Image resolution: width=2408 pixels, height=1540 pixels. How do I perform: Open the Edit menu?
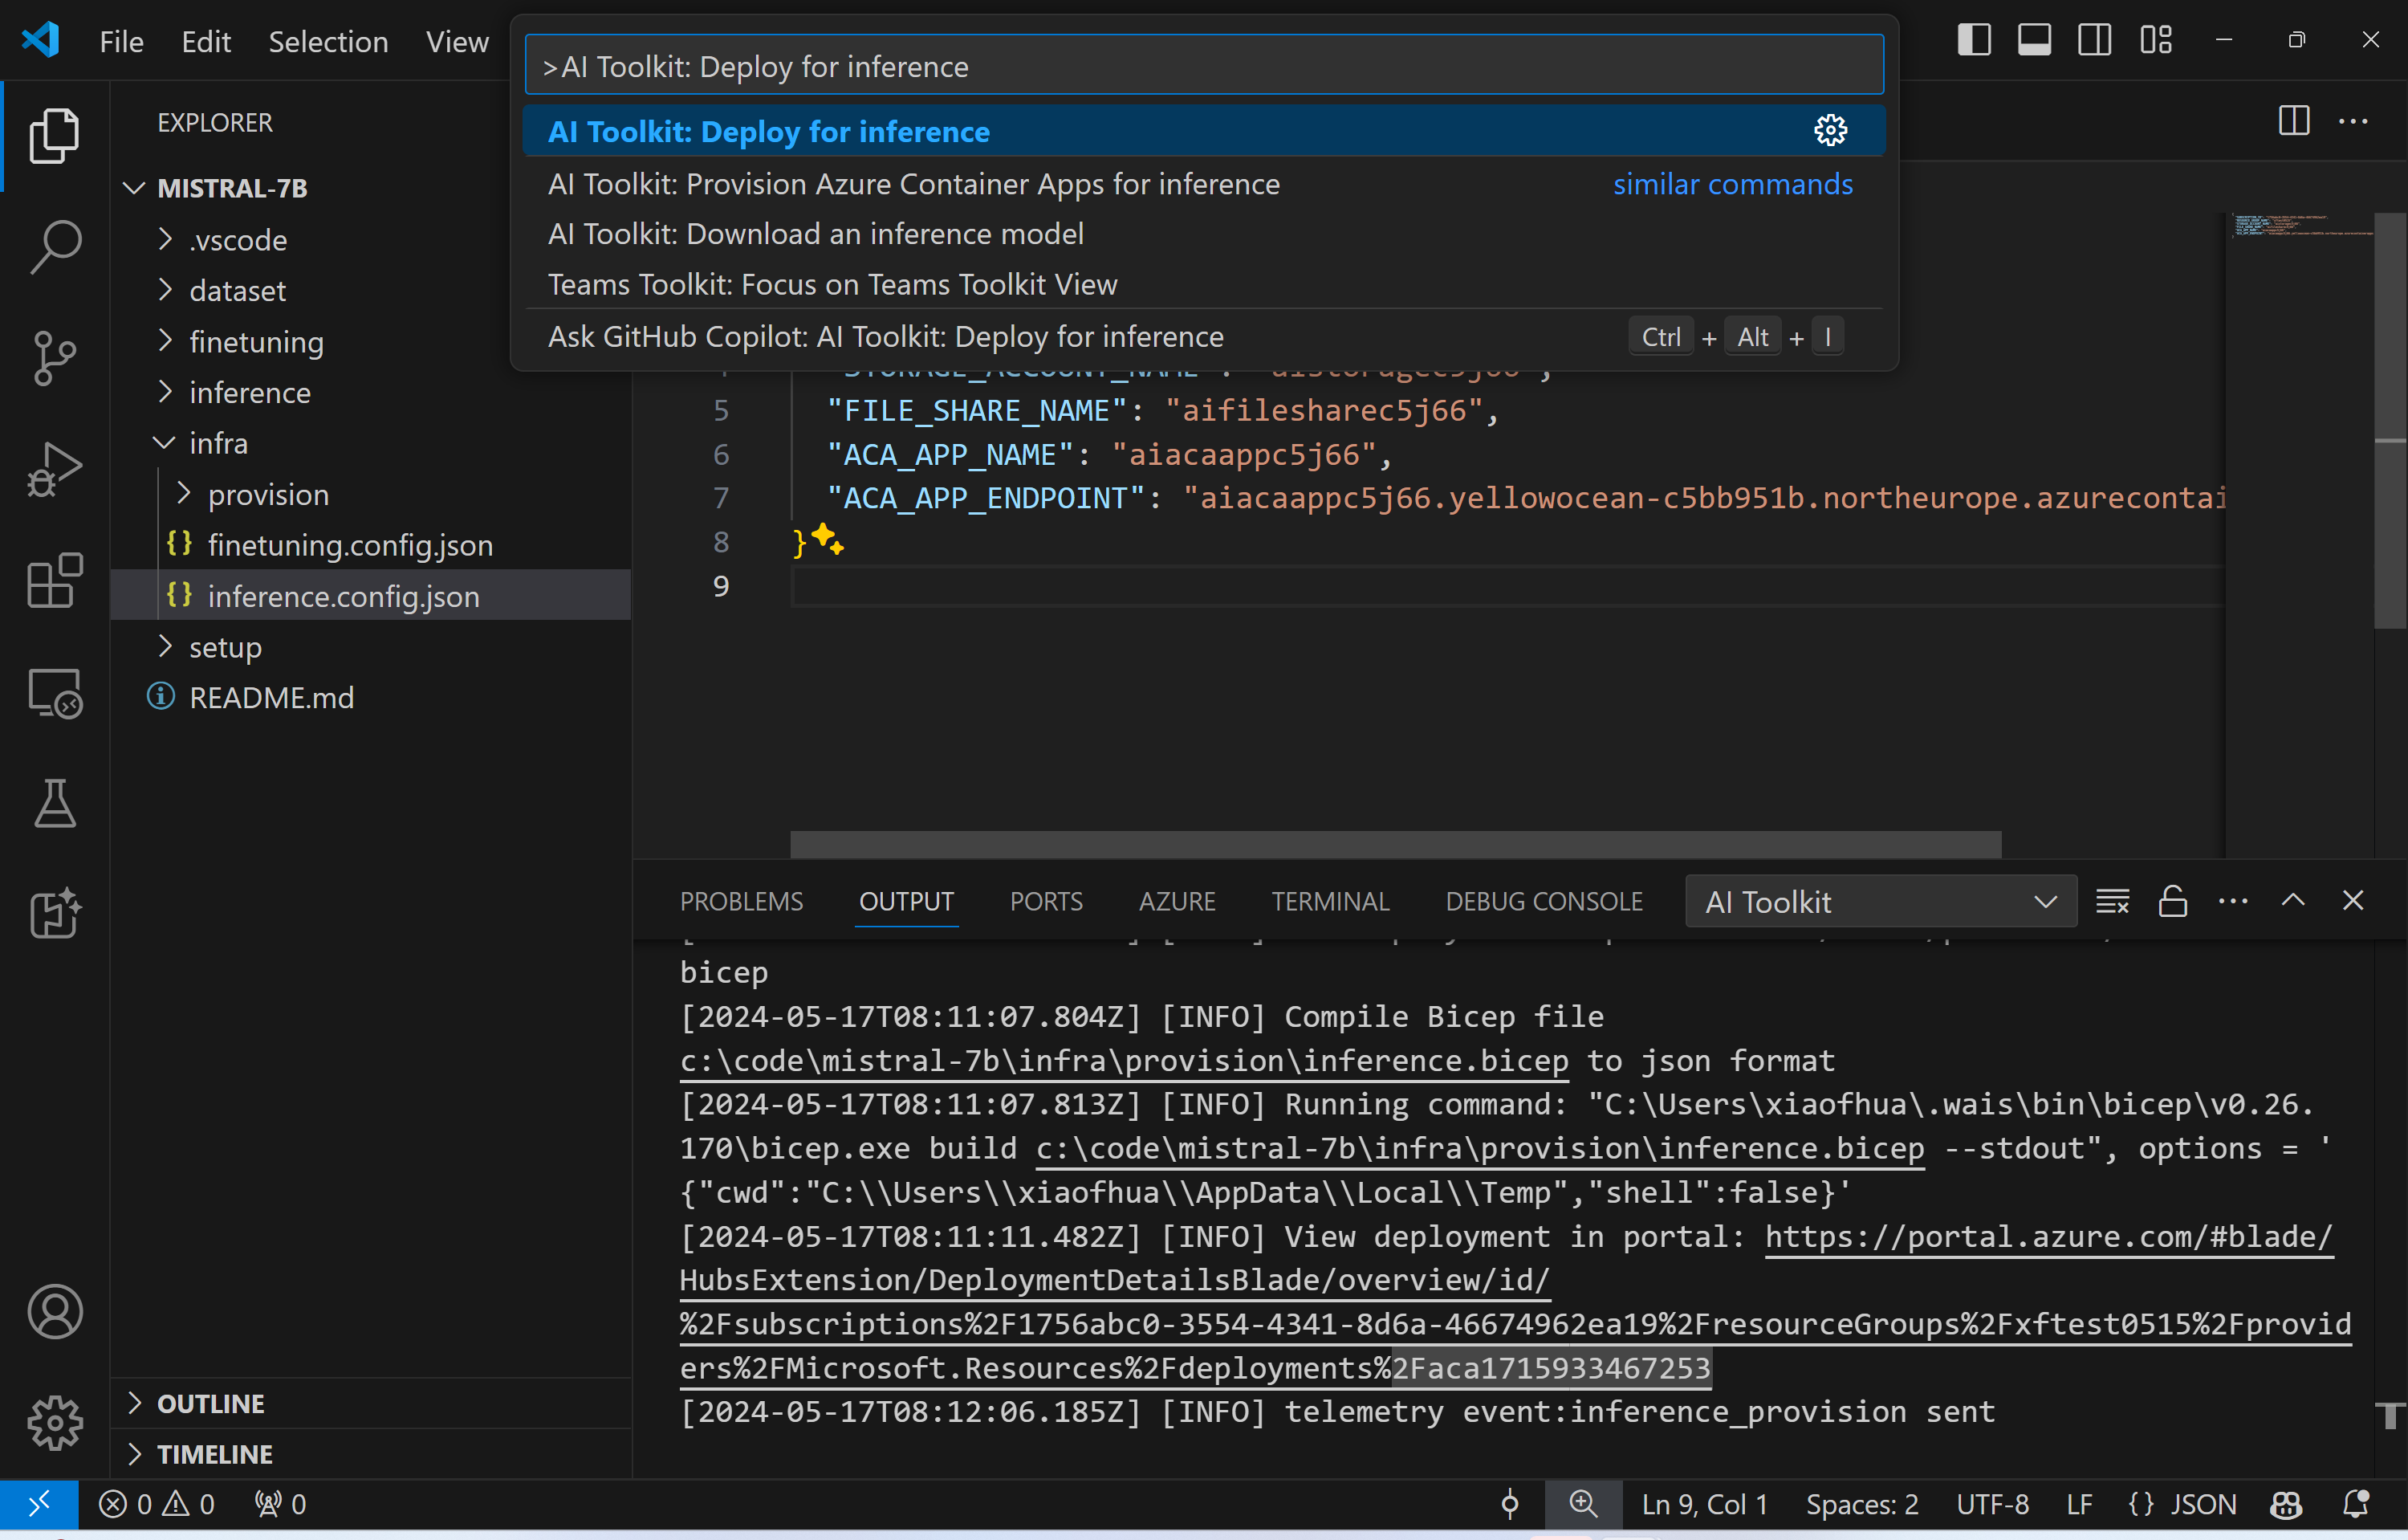(x=206, y=41)
